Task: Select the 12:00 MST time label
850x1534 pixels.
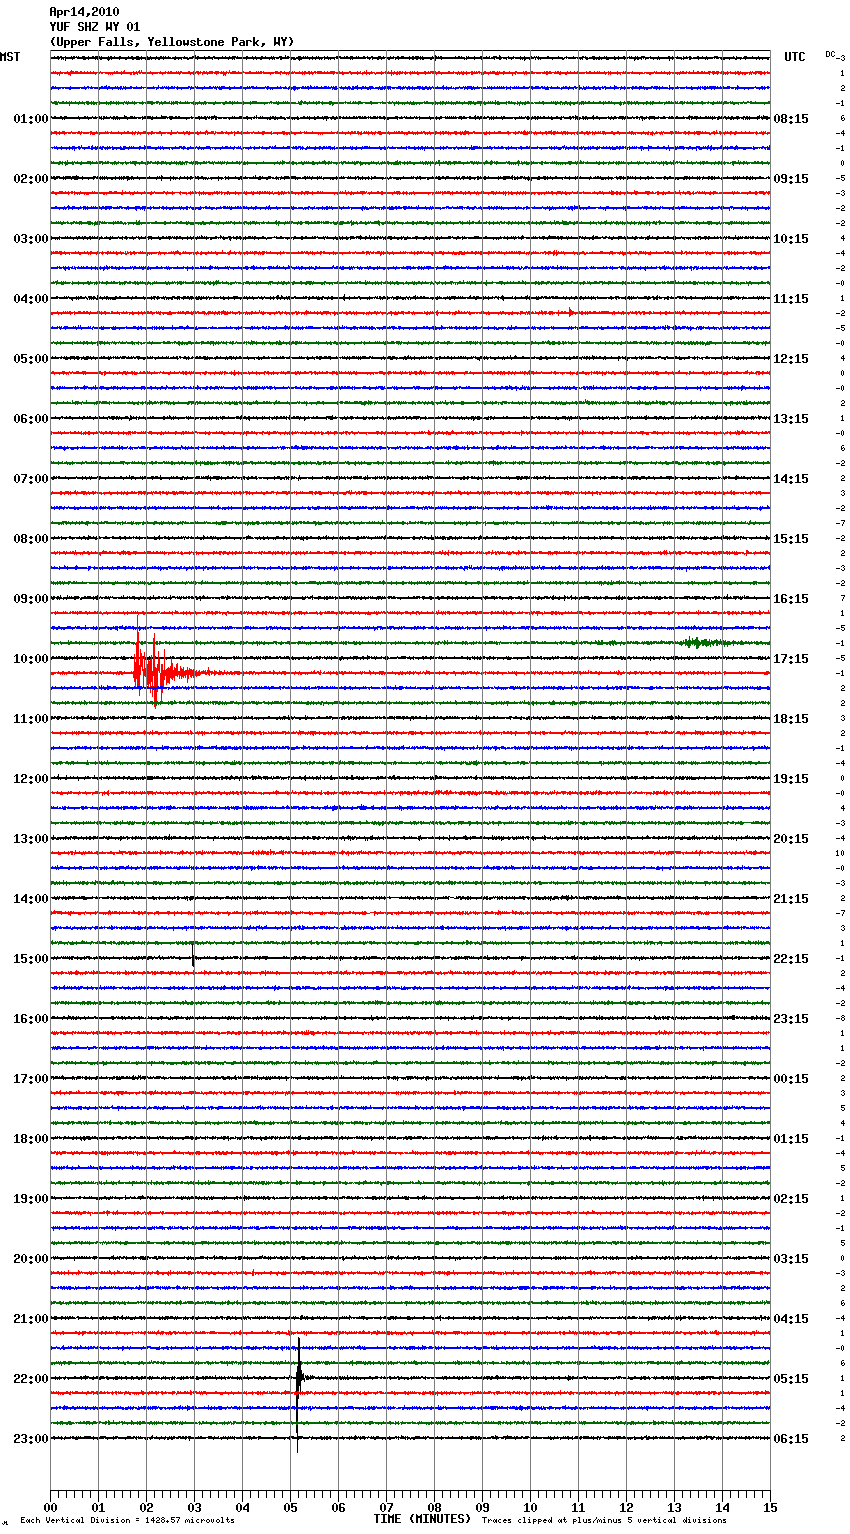Action: [31, 779]
